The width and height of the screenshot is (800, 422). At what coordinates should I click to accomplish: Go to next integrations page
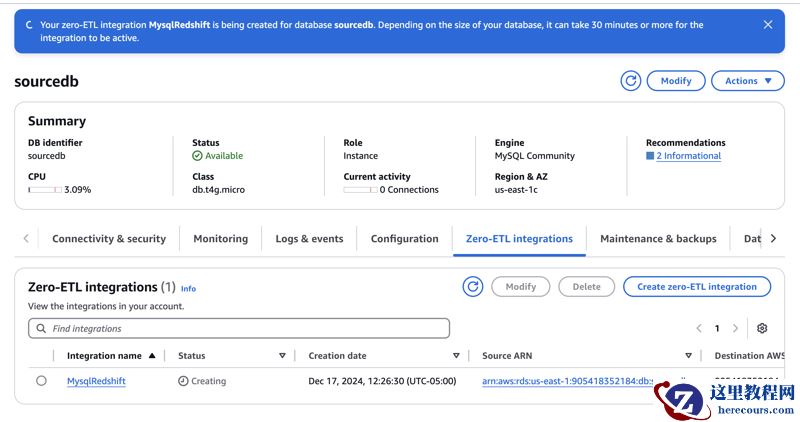coord(735,328)
